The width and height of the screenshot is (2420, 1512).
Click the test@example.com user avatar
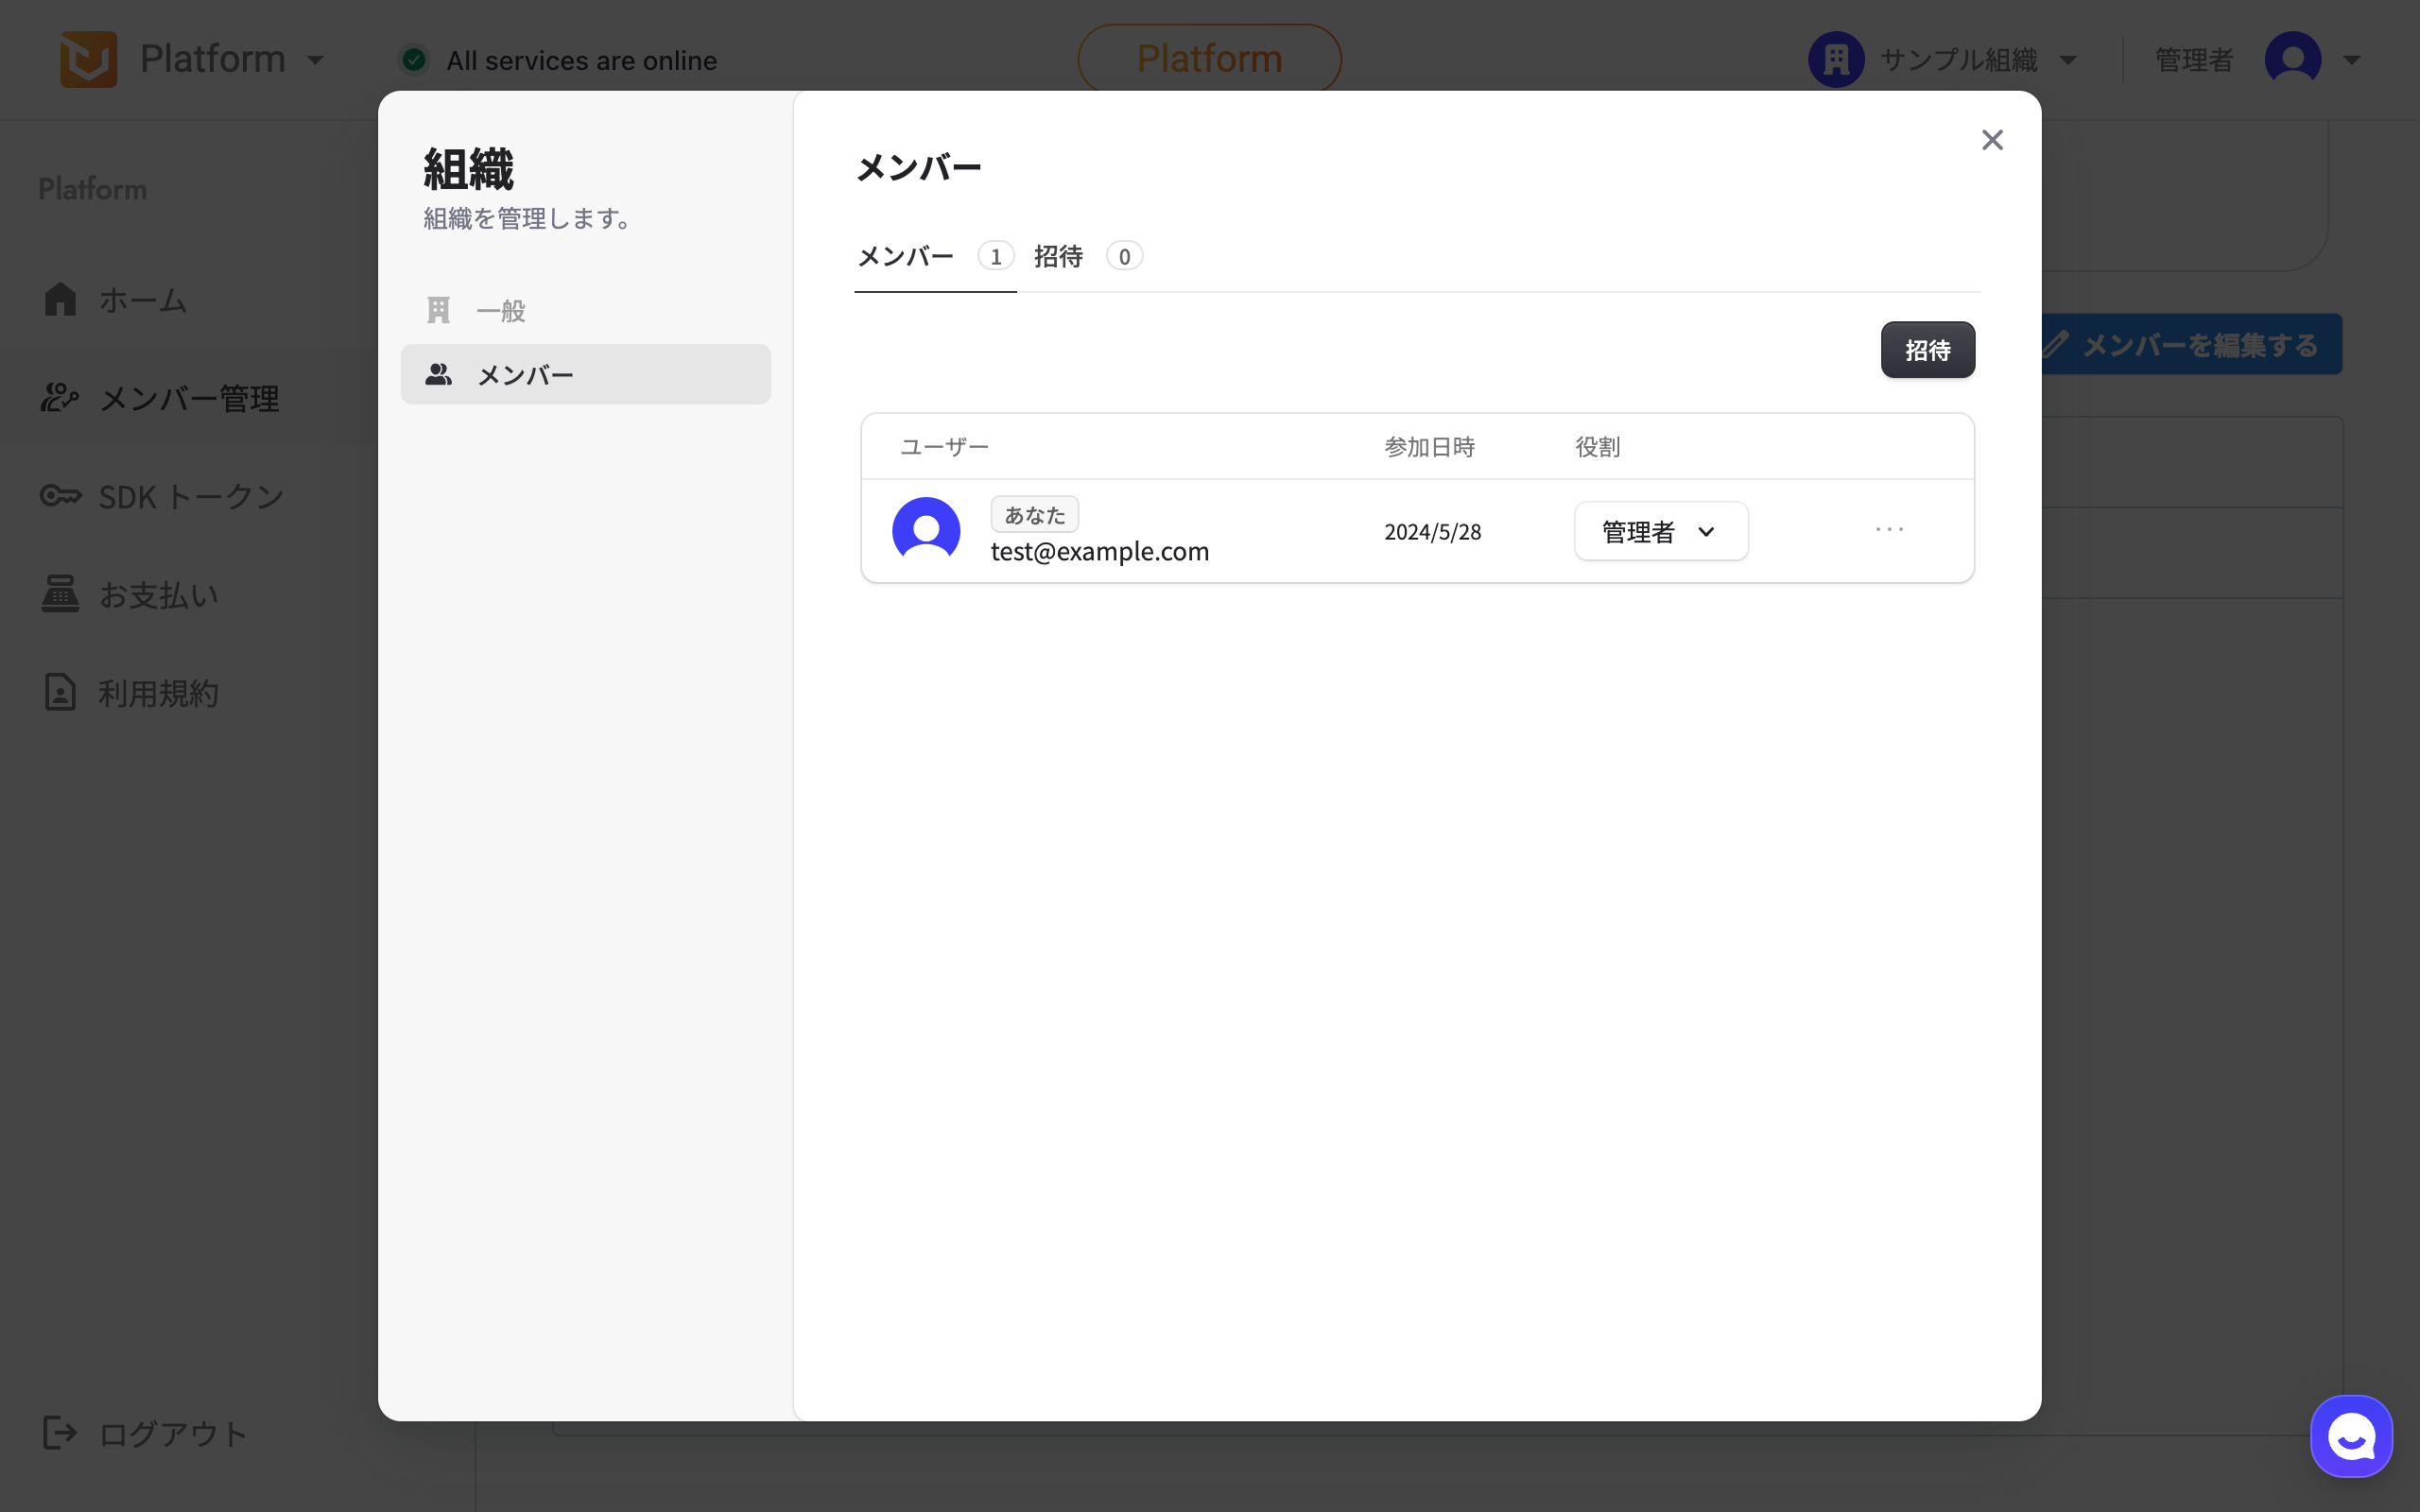[x=926, y=531]
